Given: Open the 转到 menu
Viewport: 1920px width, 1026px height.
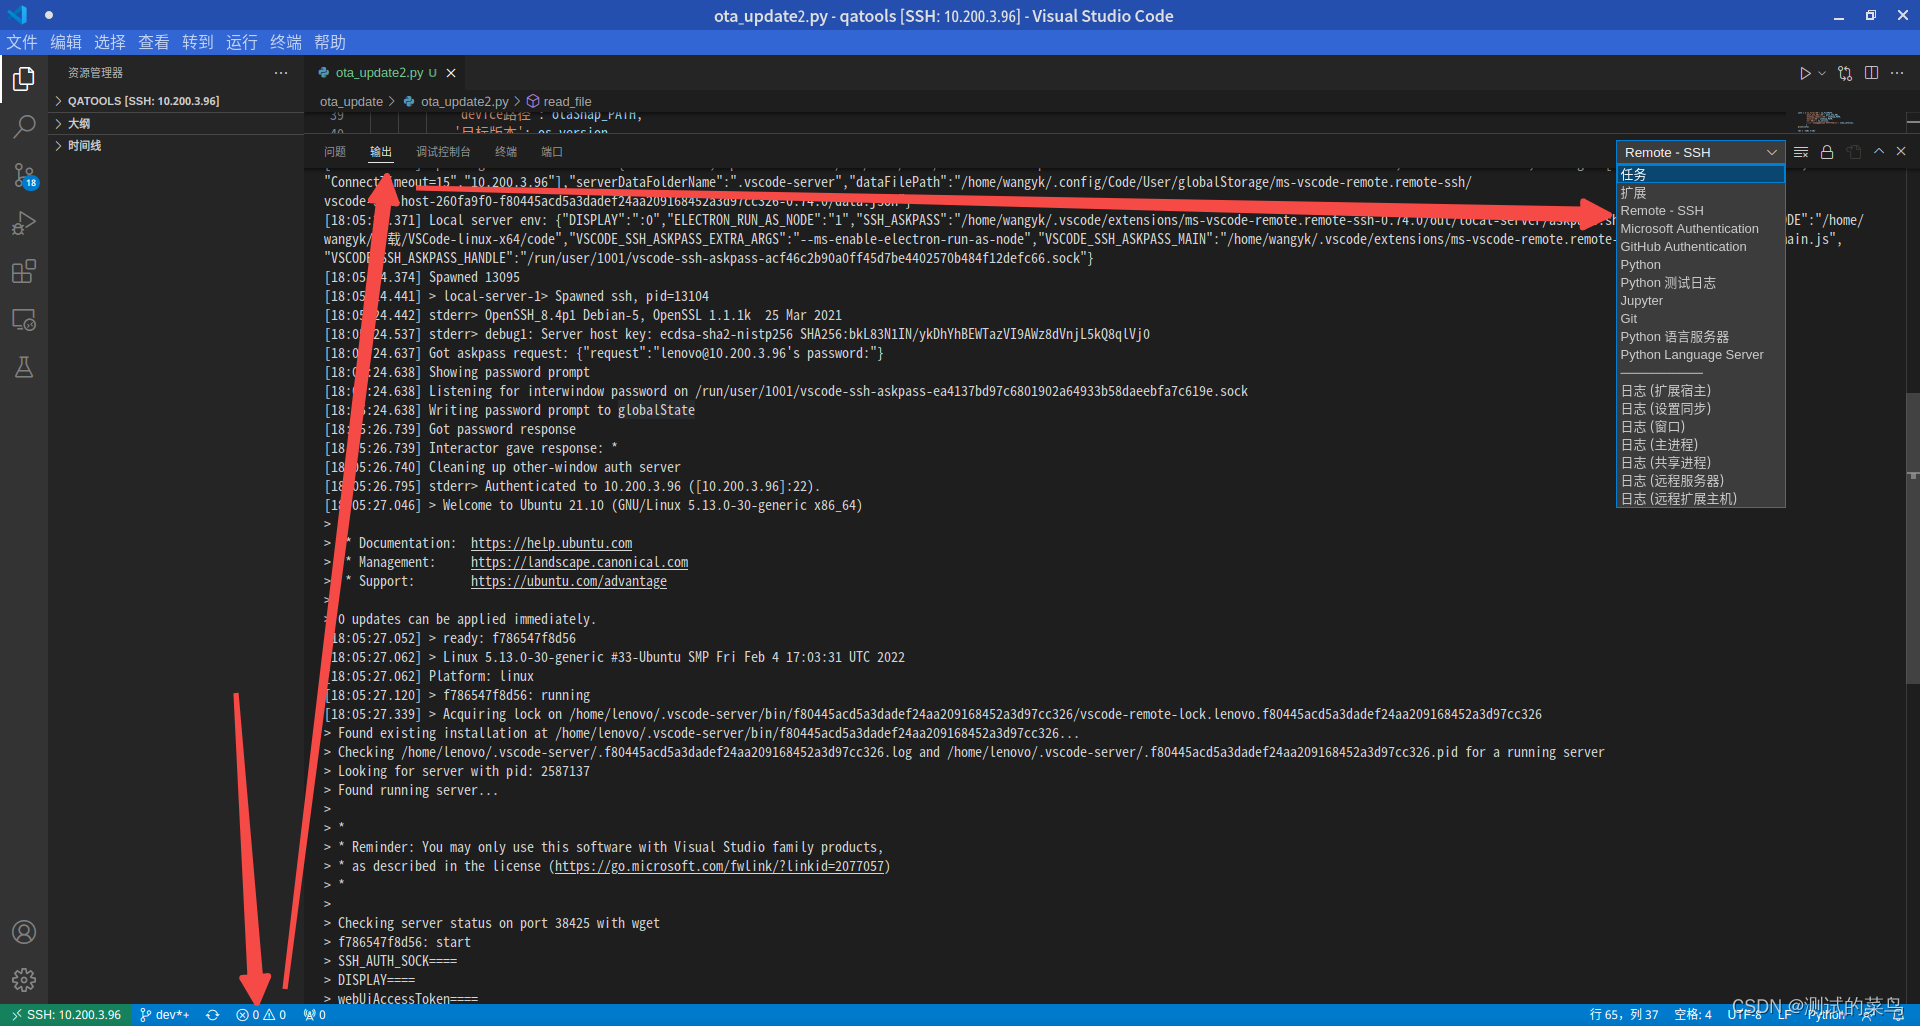Looking at the screenshot, I should (198, 42).
